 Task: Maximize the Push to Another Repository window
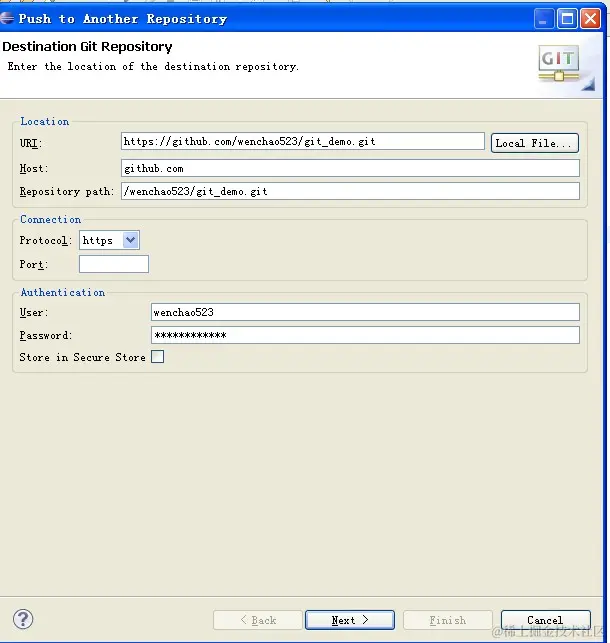point(567,19)
